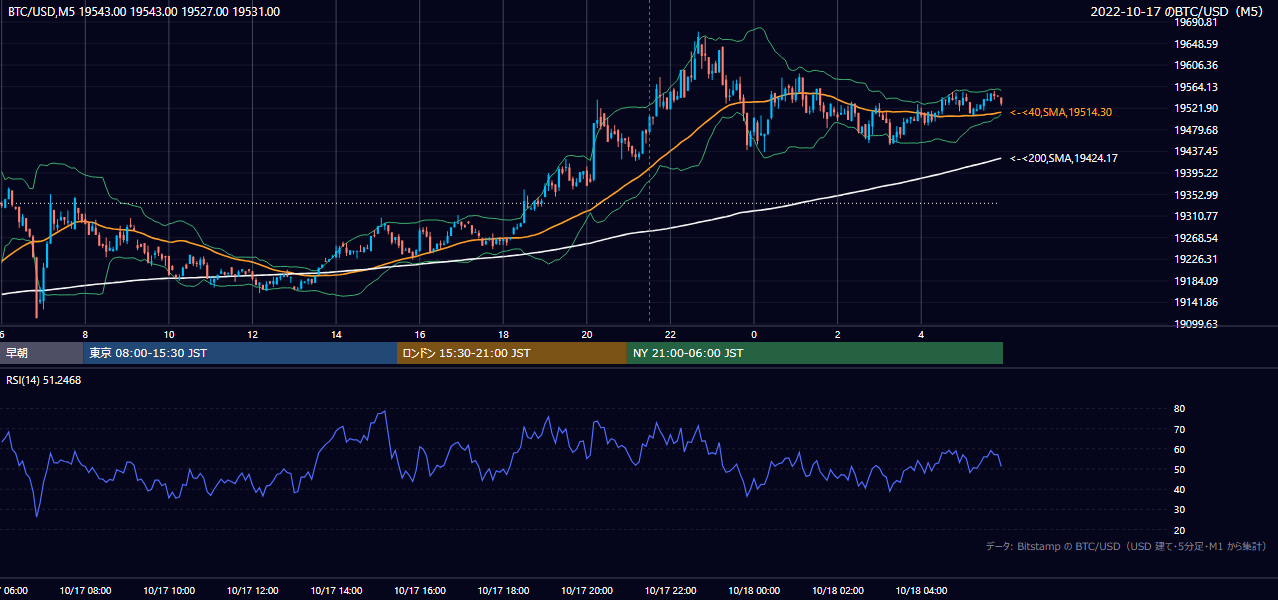Select the ロンドン 15:30-21:00 JST session bar
The image size is (1278, 600).
(x=512, y=353)
